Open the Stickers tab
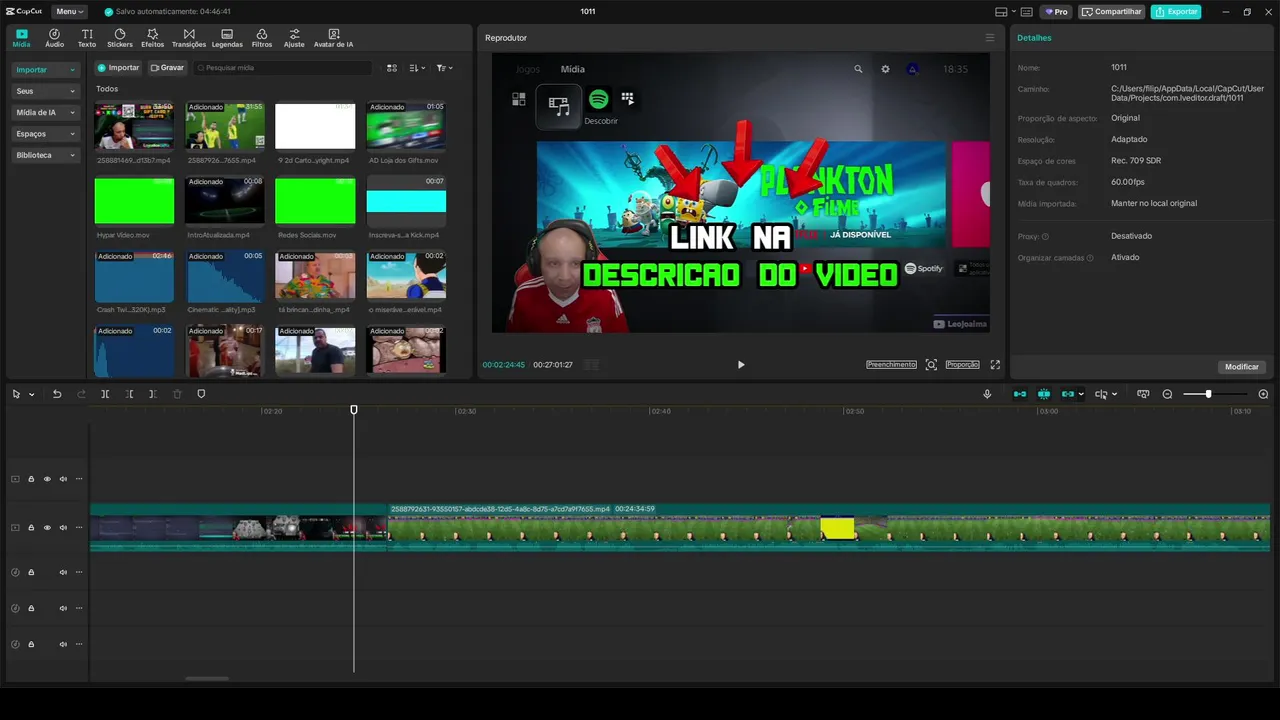 (x=120, y=38)
